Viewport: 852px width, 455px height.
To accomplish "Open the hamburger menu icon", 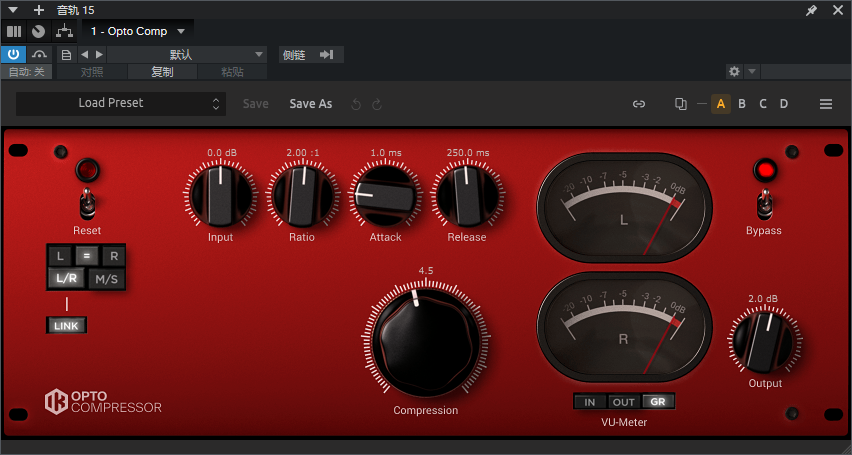I will click(826, 104).
